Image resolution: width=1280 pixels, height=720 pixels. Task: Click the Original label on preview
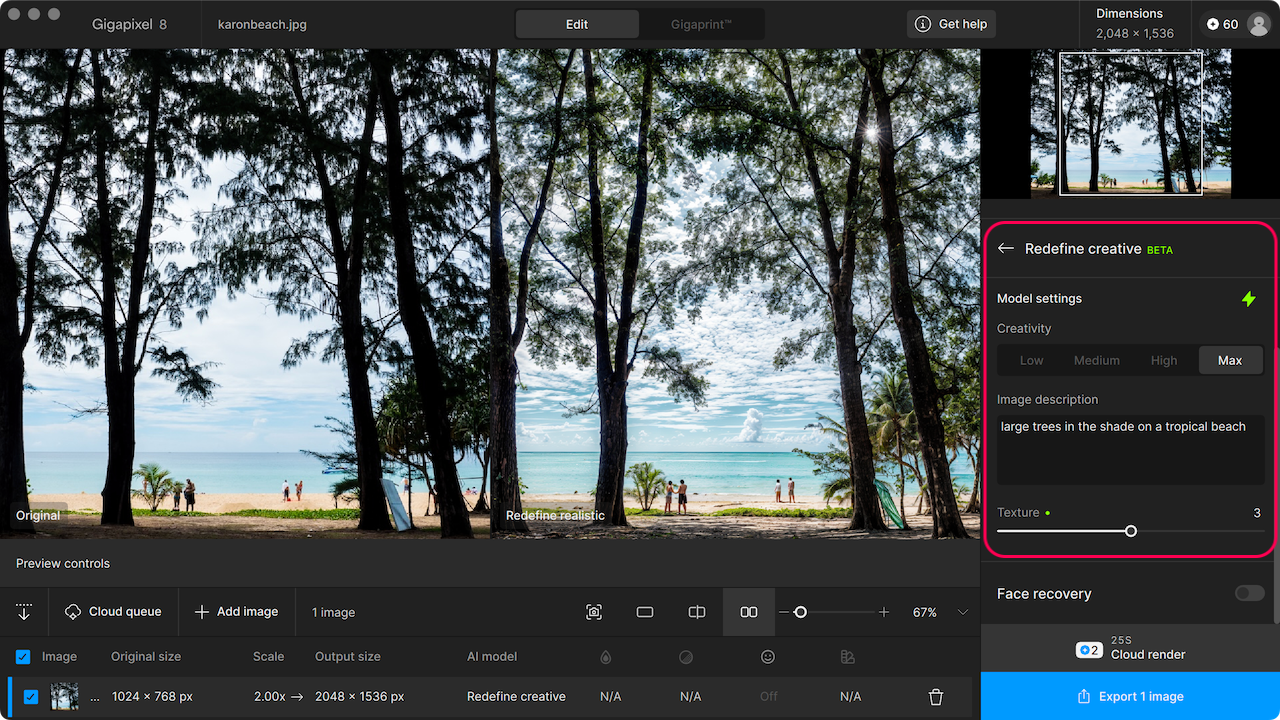click(38, 515)
